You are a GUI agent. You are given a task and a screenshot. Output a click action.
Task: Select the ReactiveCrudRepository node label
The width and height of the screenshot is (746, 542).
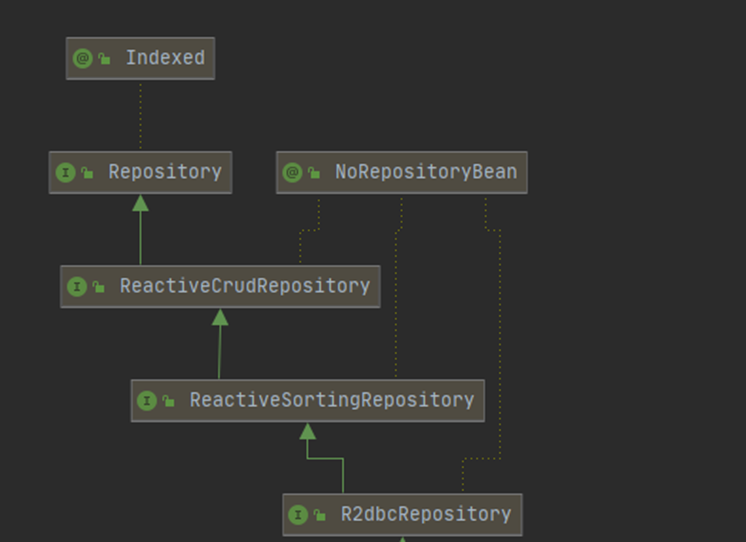click(245, 286)
